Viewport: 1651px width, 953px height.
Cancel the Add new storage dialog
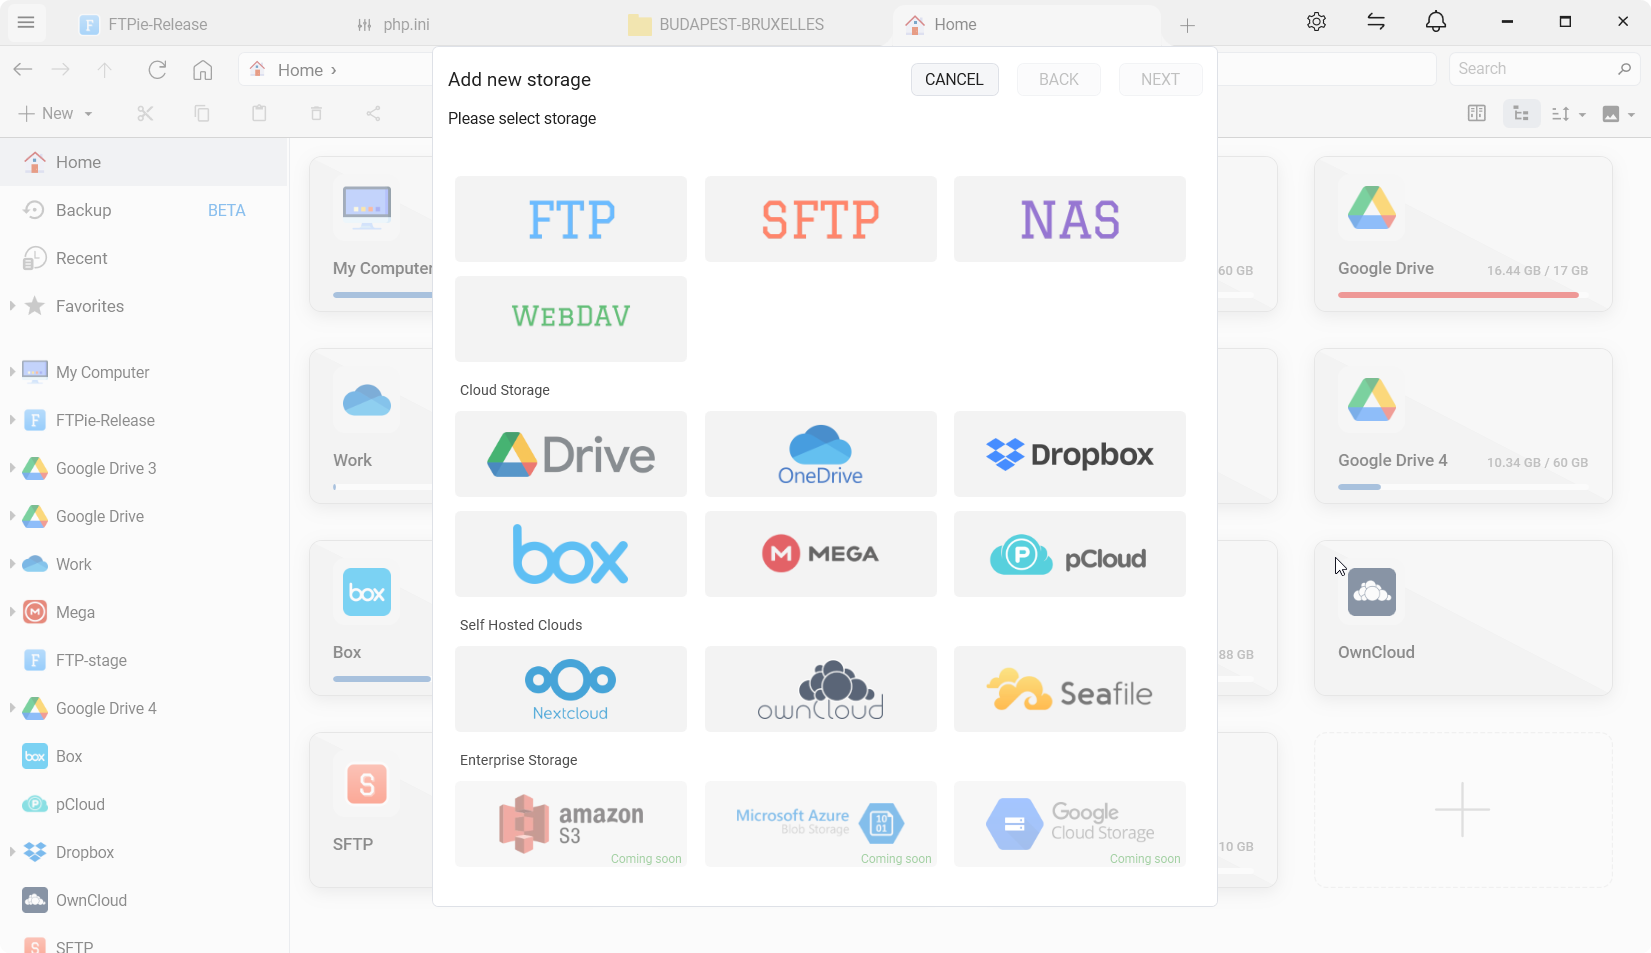(x=954, y=80)
